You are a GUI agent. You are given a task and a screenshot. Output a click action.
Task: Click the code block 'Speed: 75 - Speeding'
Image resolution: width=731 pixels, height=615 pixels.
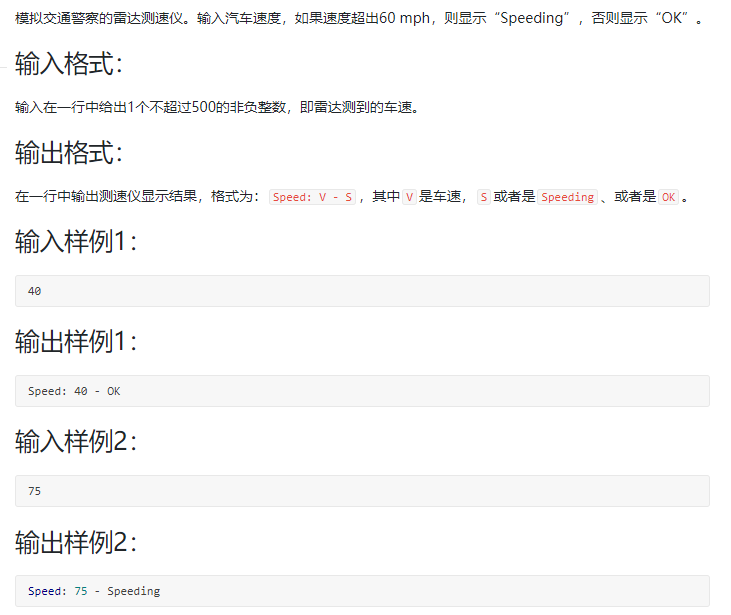(362, 591)
